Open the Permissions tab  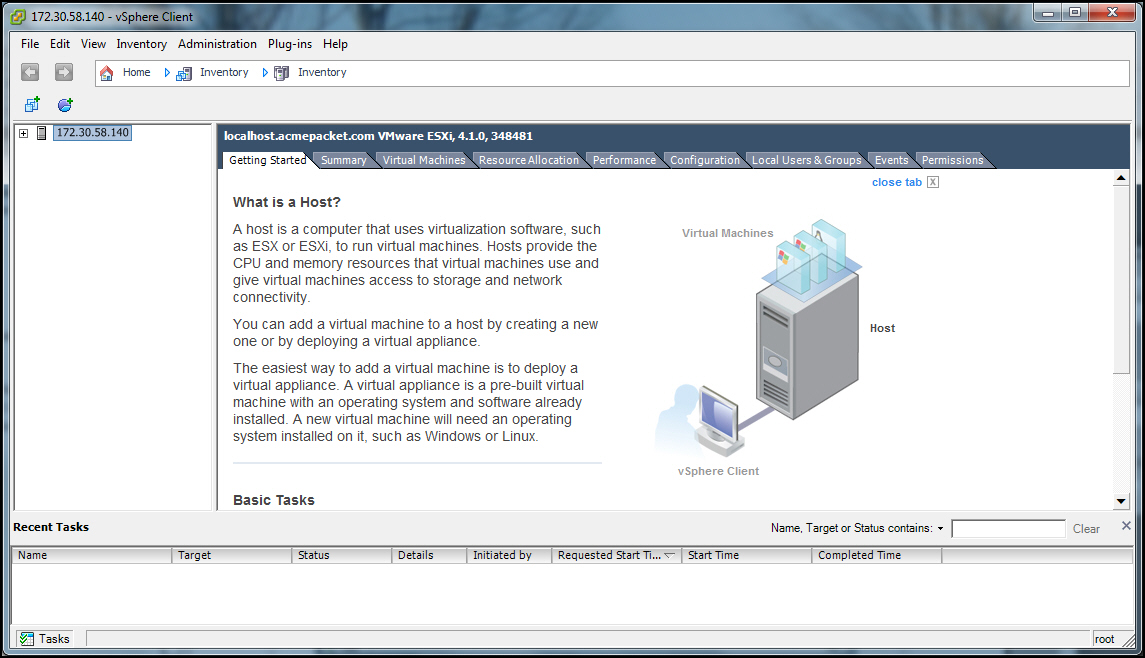pyautogui.click(x=952, y=160)
